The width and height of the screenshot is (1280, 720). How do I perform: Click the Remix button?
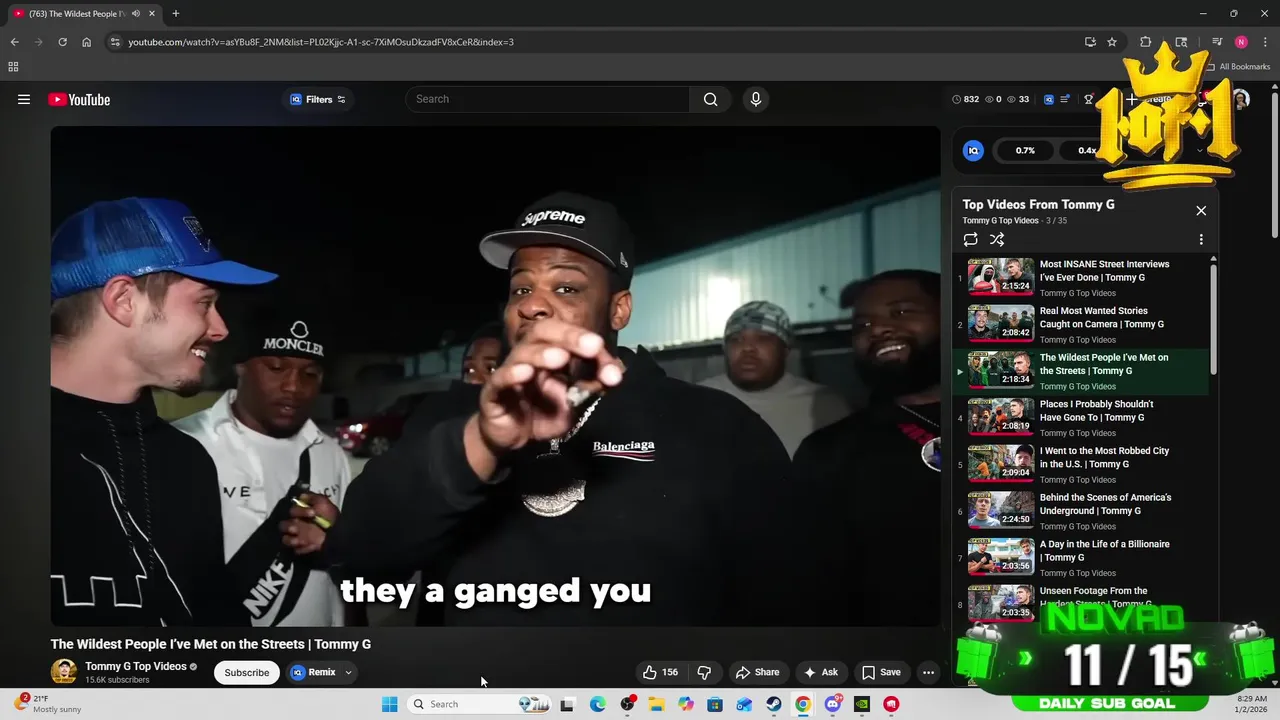point(314,672)
